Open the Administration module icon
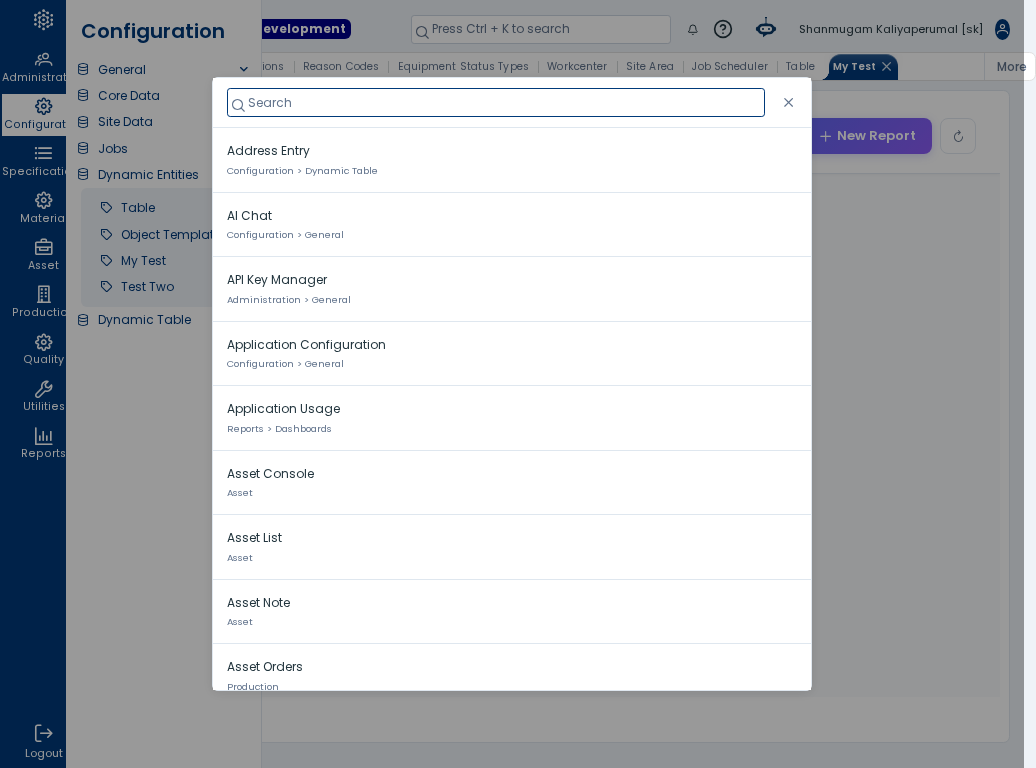Screen dimensions: 1036x768 point(44,59)
